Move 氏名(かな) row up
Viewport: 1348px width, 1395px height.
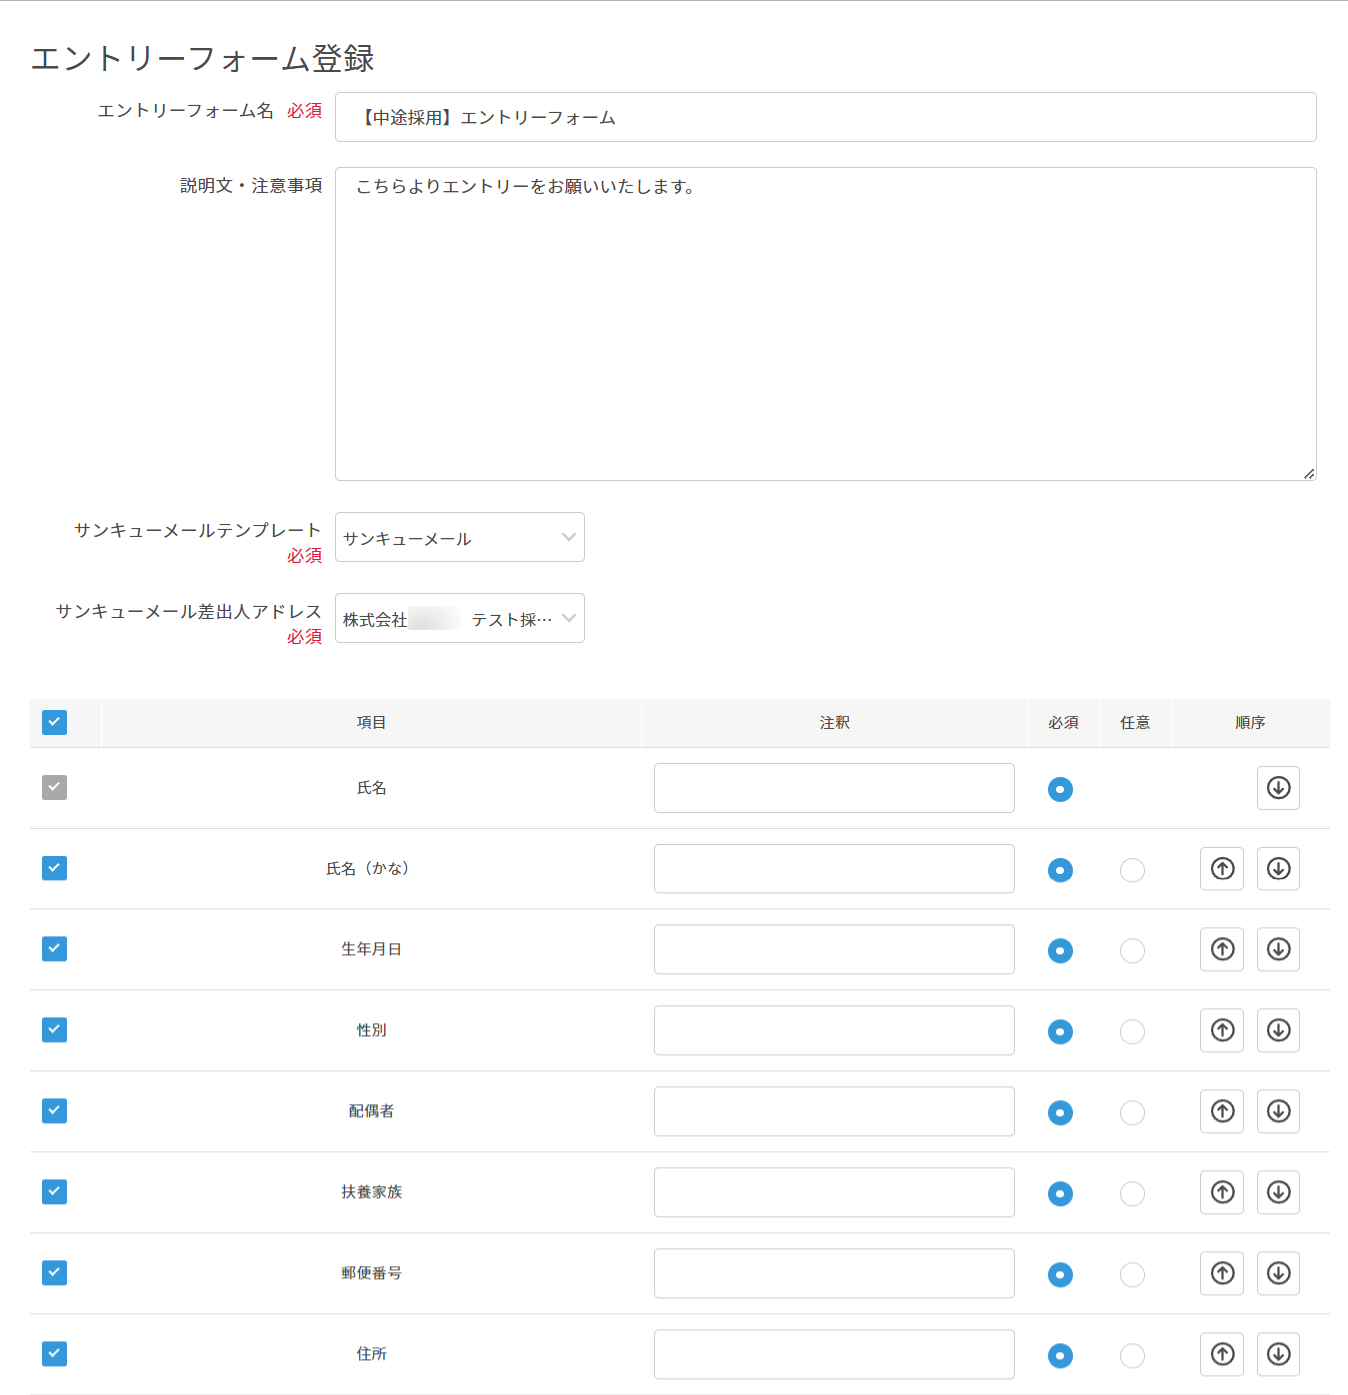point(1222,869)
